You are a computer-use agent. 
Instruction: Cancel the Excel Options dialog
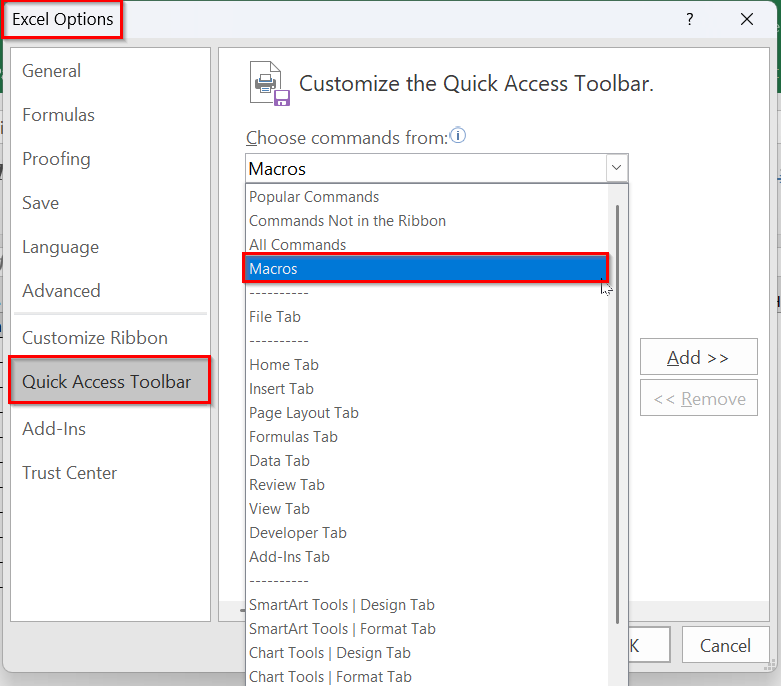(x=725, y=645)
